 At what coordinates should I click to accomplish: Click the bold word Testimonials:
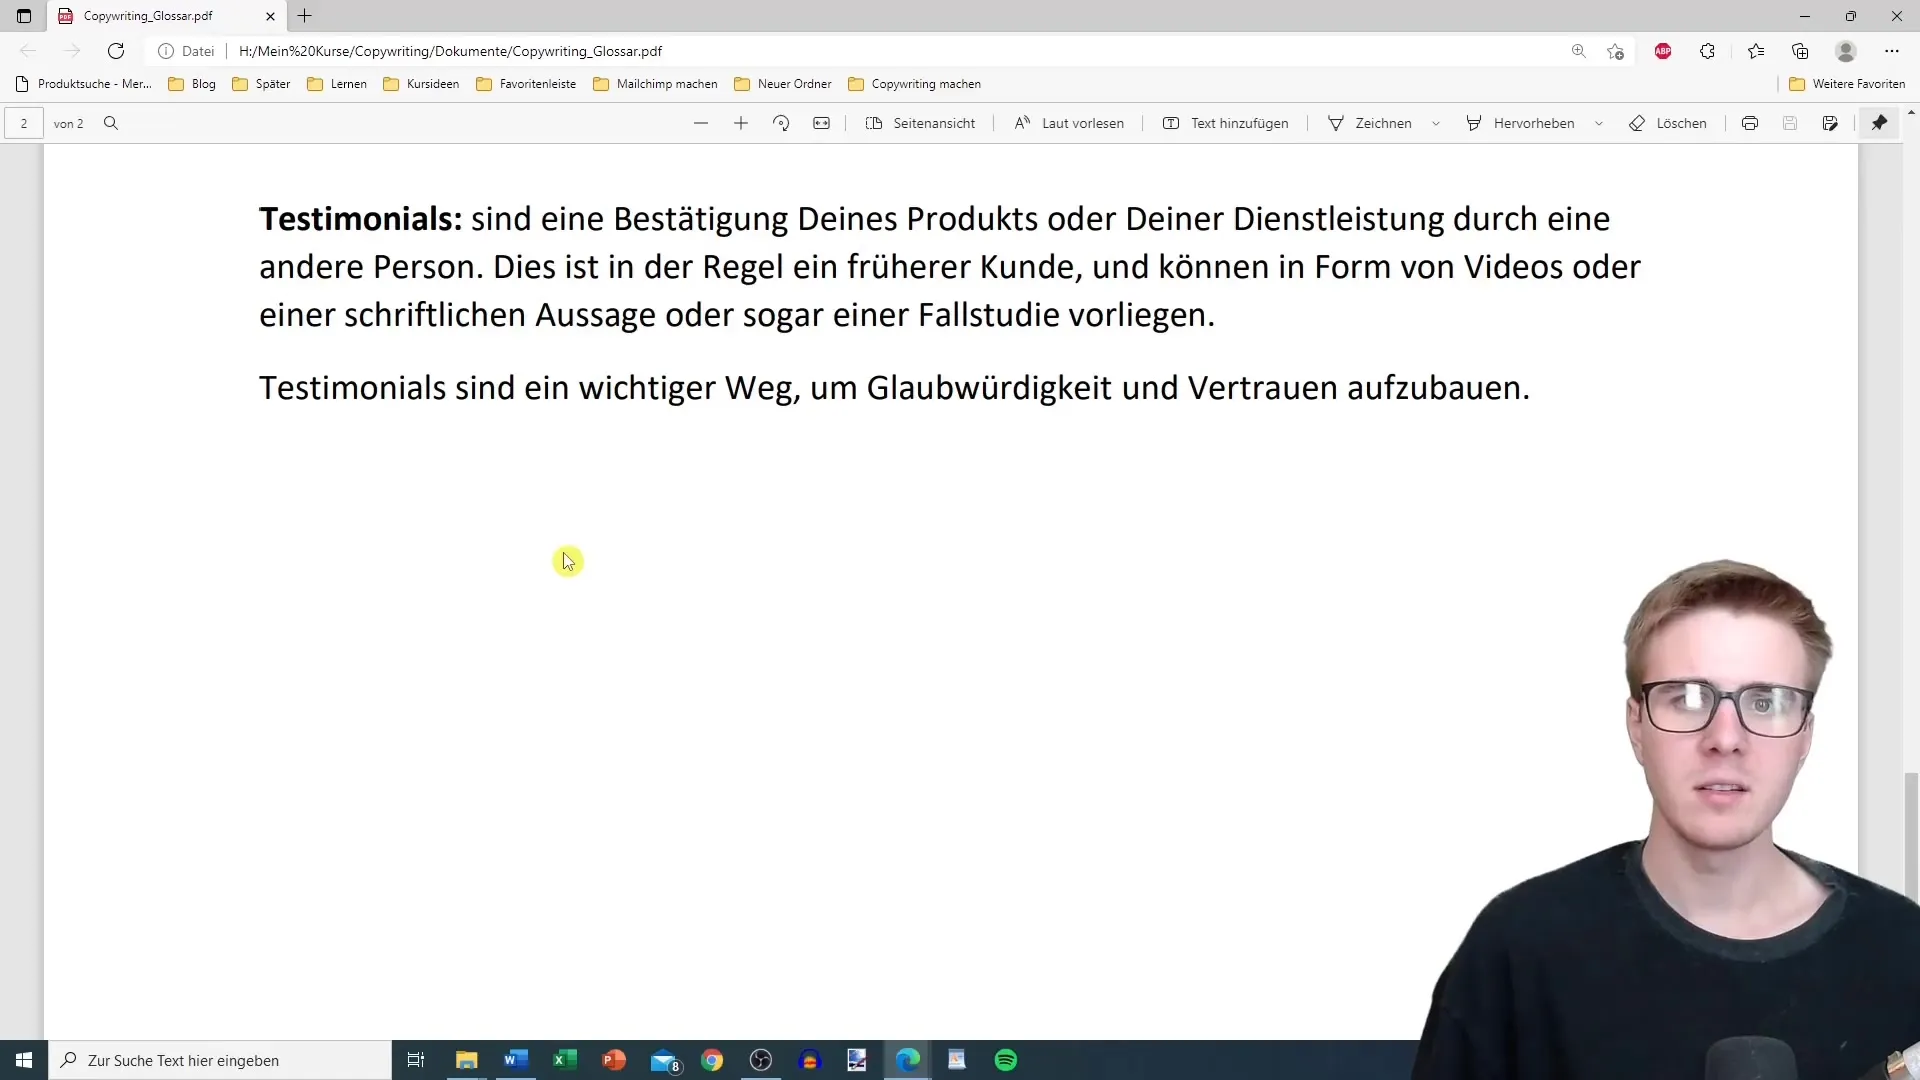click(361, 219)
